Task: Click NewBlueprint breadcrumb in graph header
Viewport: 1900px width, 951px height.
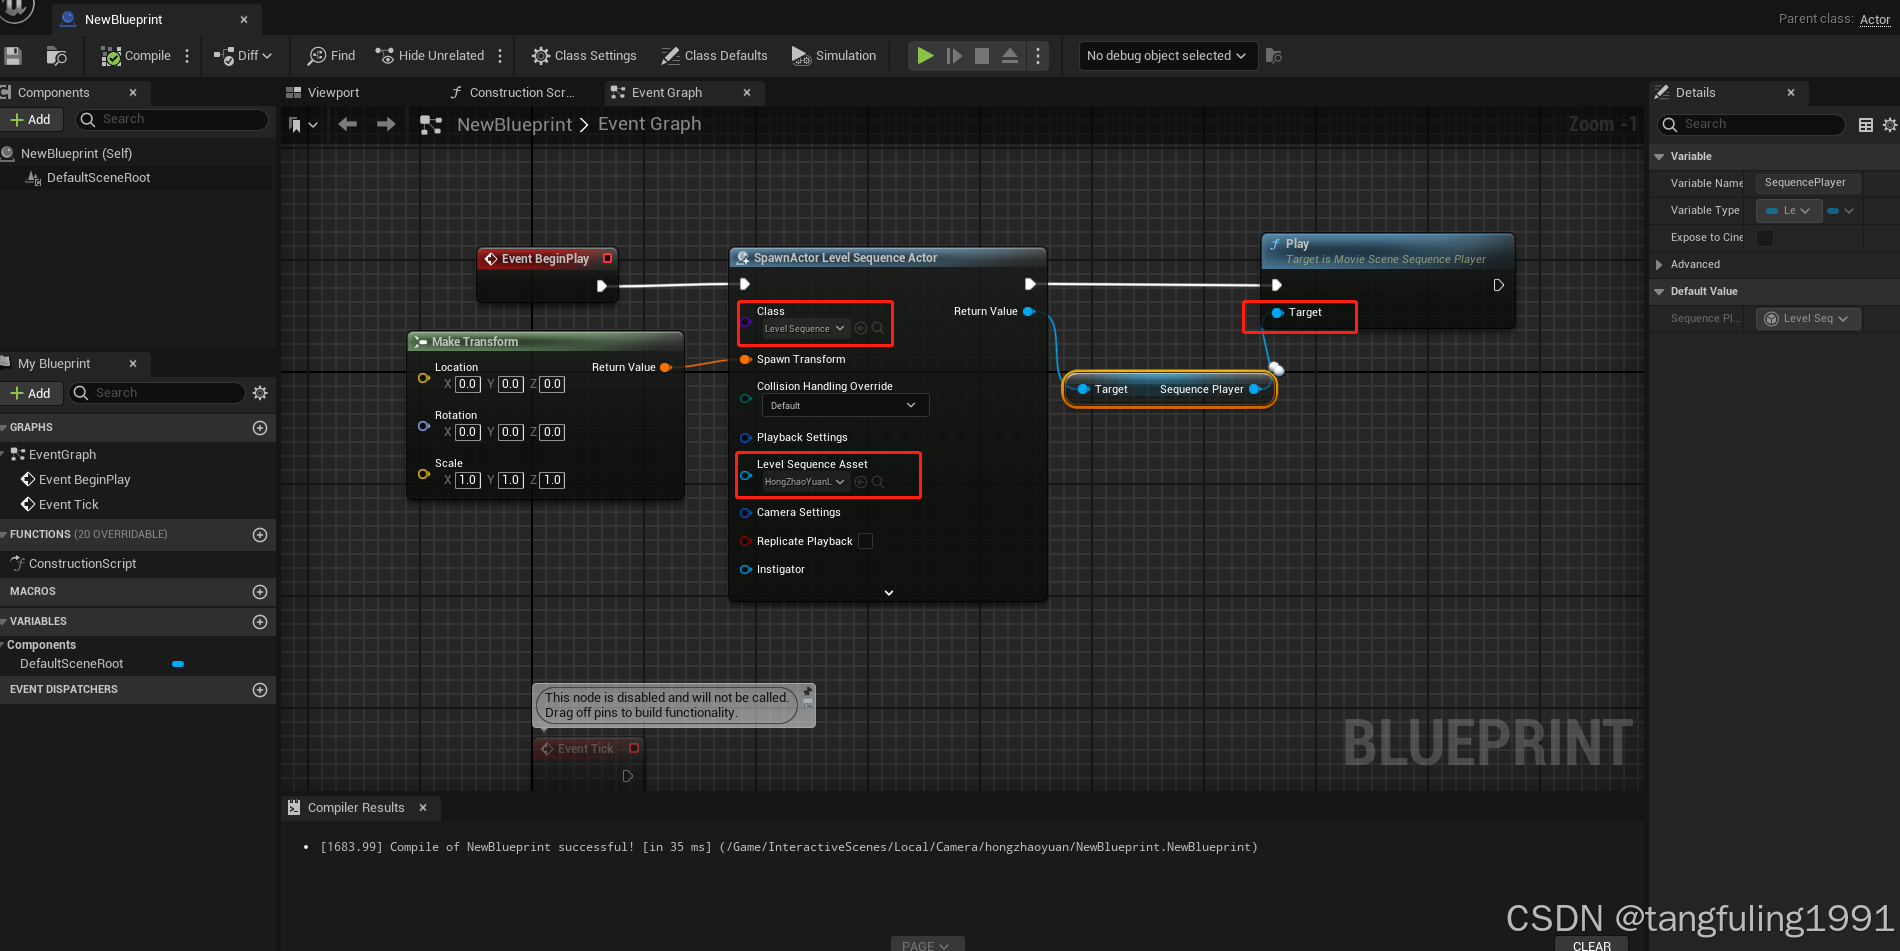Action: pos(514,125)
